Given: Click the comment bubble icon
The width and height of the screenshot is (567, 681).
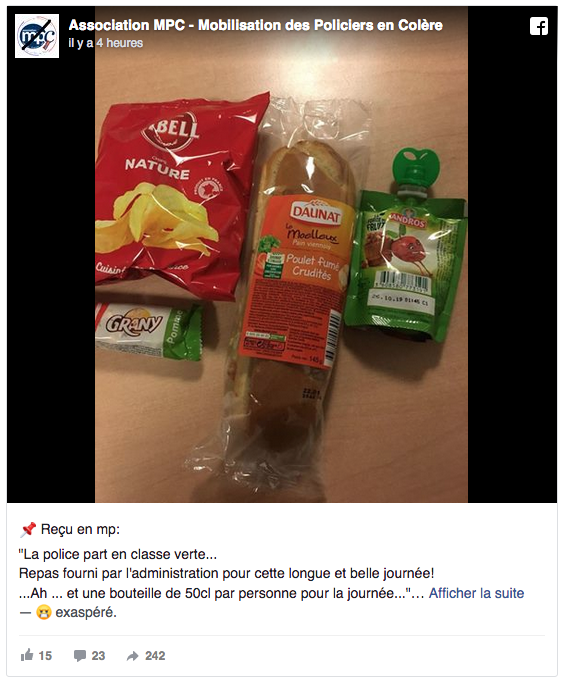Looking at the screenshot, I should pos(80,655).
